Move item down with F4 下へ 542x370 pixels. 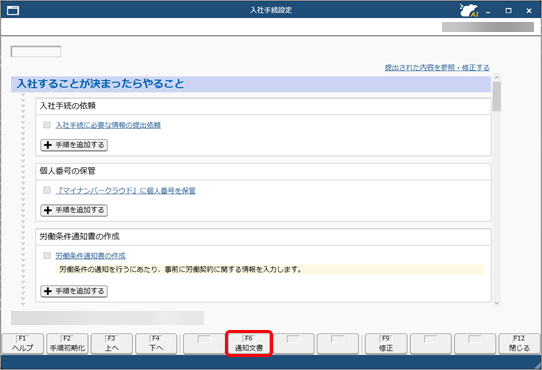click(156, 344)
